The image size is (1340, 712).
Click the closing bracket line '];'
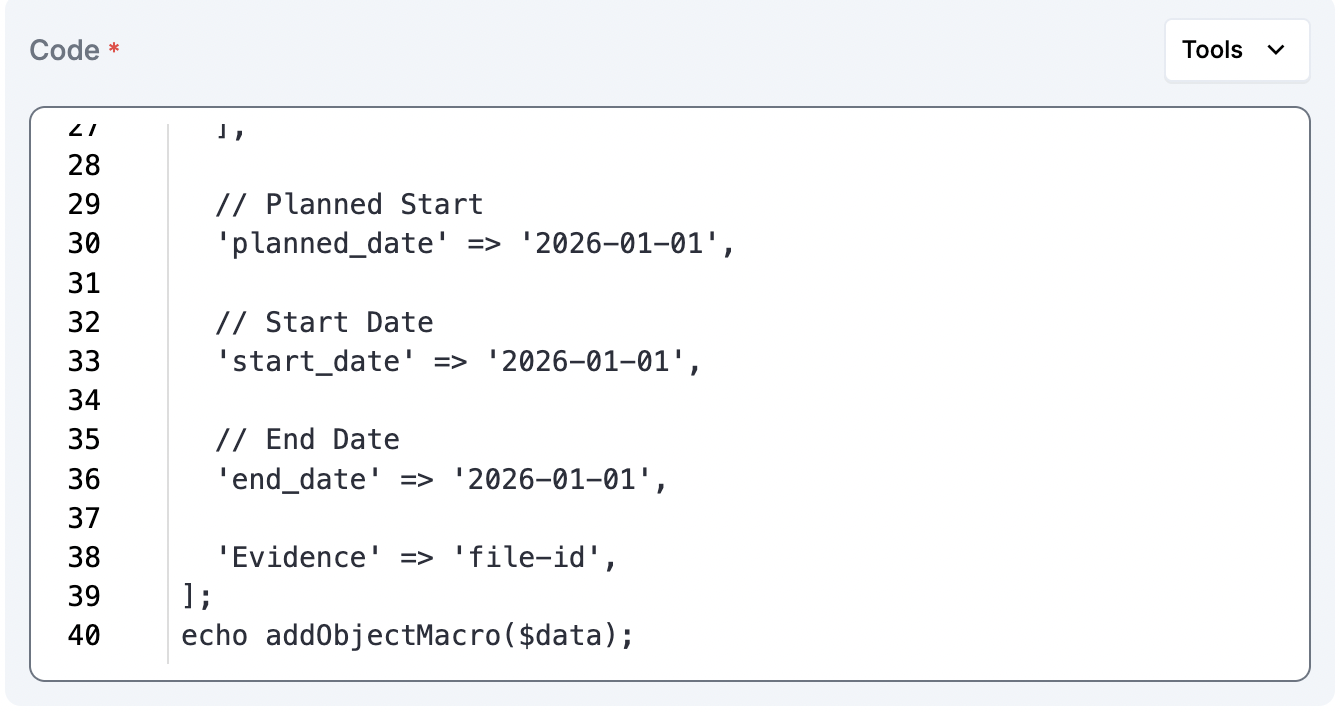click(197, 596)
